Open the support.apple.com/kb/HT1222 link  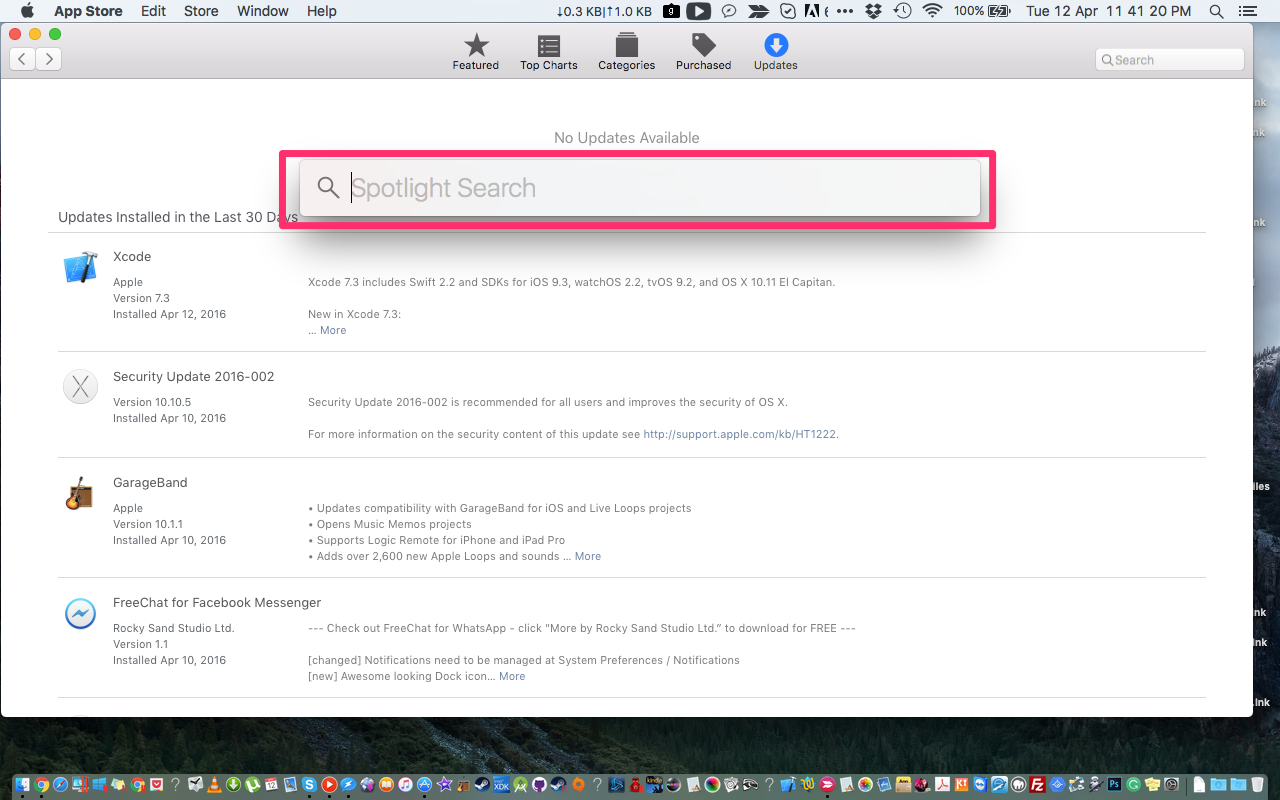(x=740, y=434)
